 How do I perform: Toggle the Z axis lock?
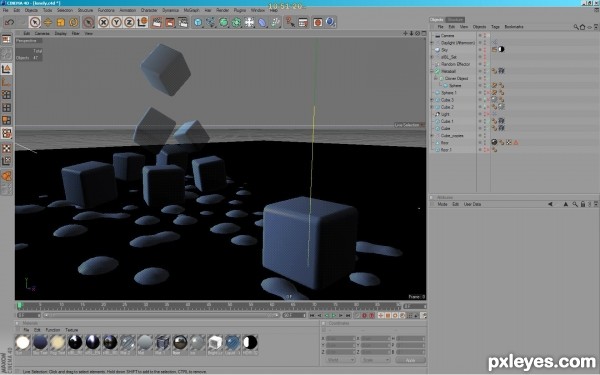[129, 22]
